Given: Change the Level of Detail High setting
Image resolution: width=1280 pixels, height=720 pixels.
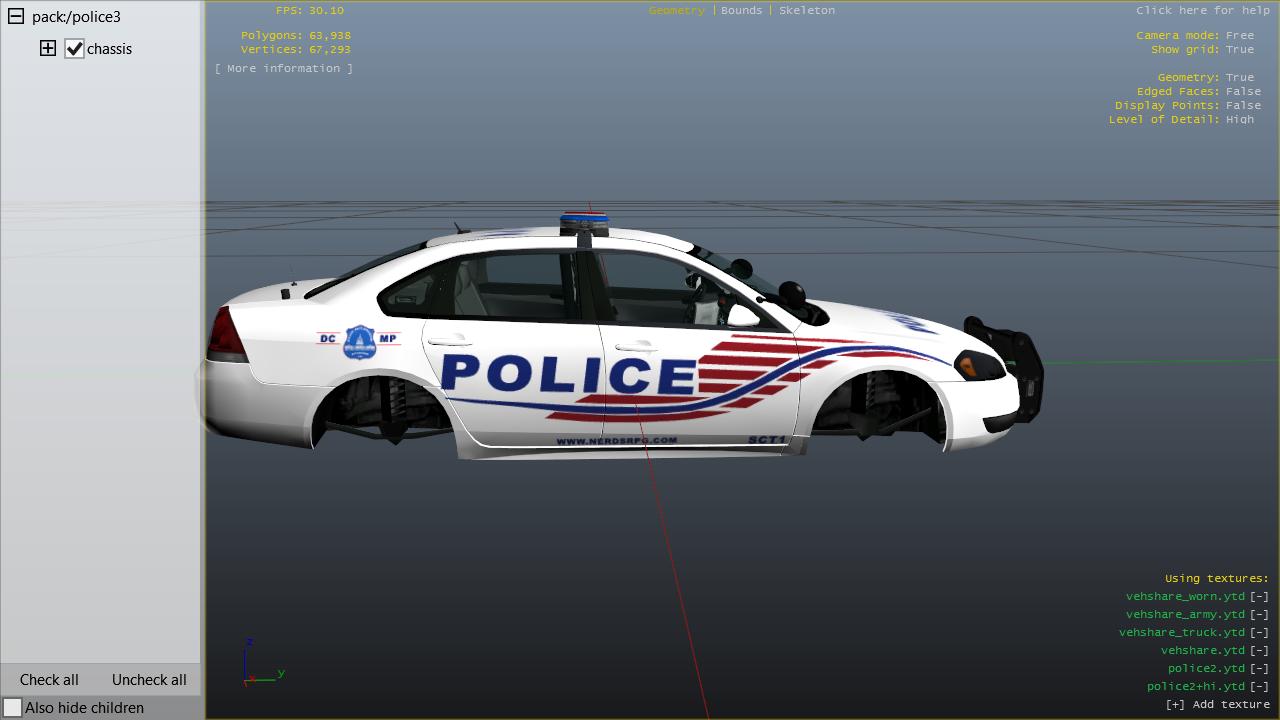Looking at the screenshot, I should [1239, 120].
